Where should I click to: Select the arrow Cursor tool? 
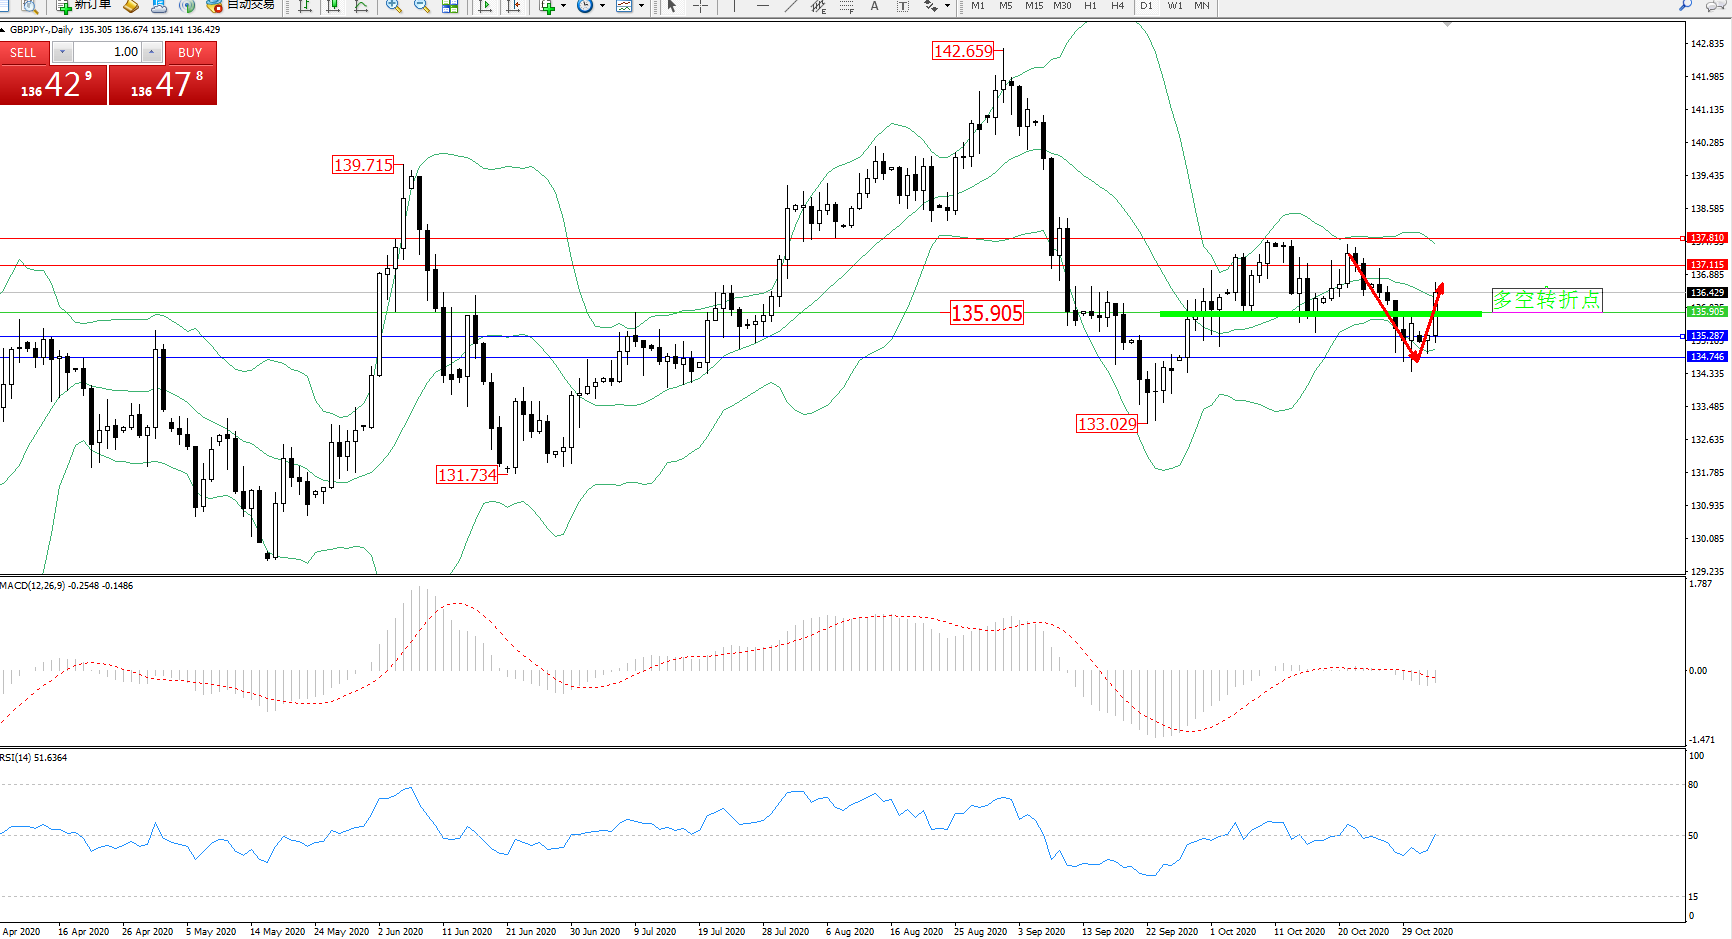672,6
